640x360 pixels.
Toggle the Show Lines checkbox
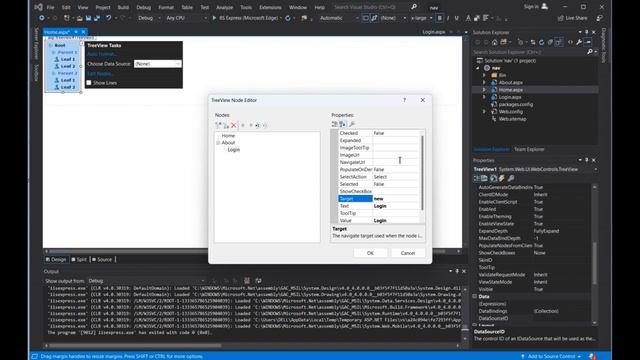pos(89,83)
